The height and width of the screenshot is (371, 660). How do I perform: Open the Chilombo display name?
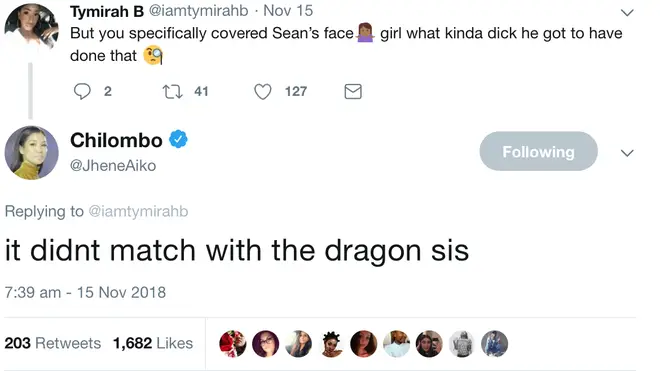116,140
